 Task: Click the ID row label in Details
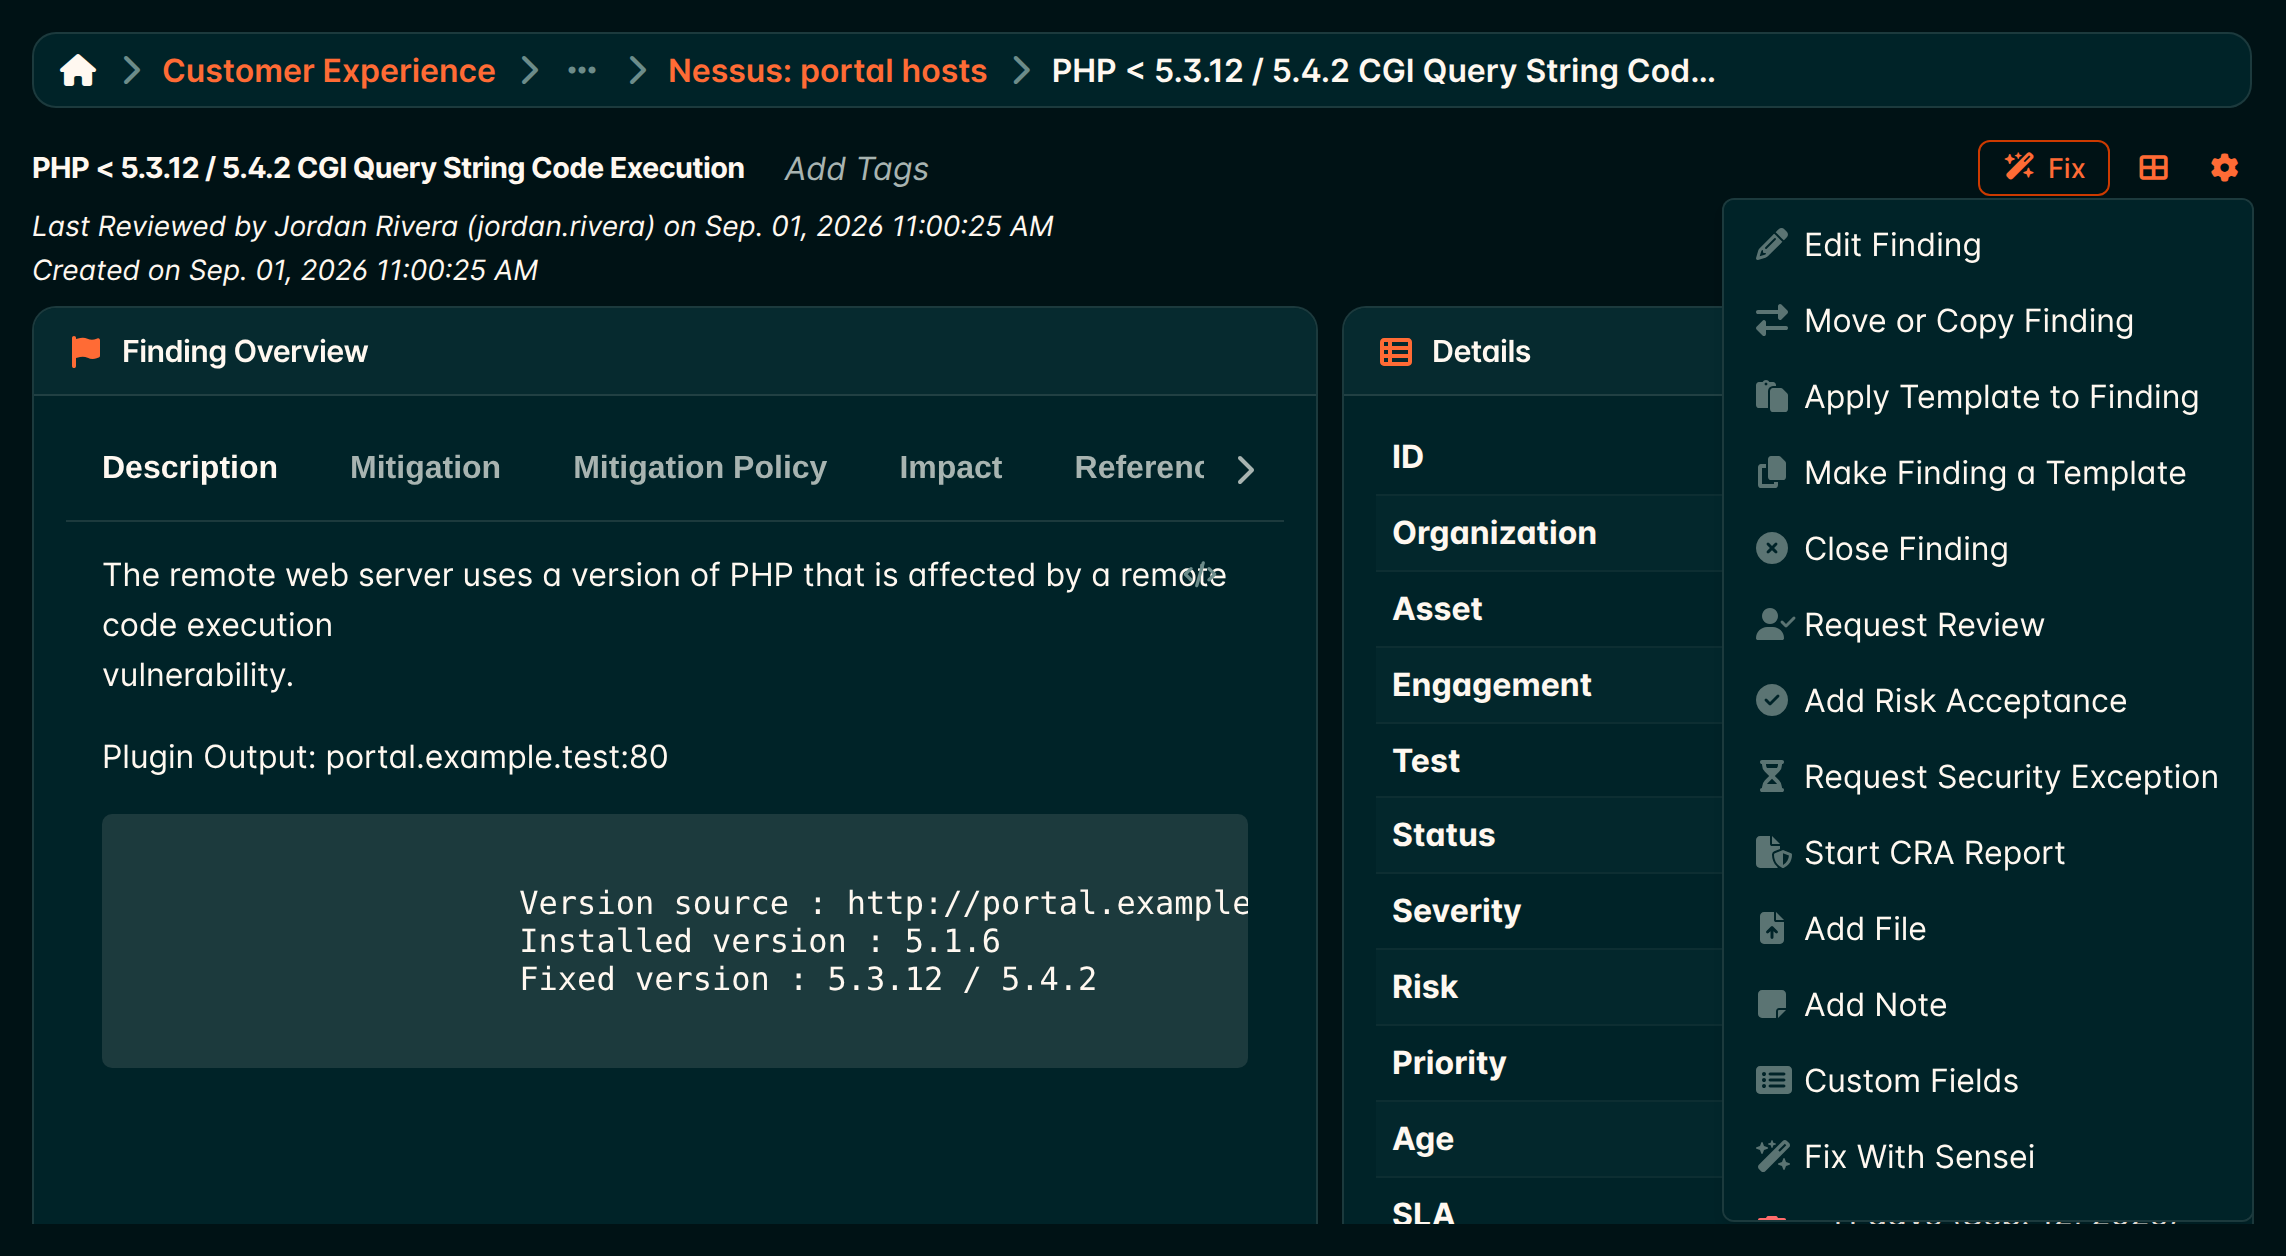pyautogui.click(x=1408, y=457)
